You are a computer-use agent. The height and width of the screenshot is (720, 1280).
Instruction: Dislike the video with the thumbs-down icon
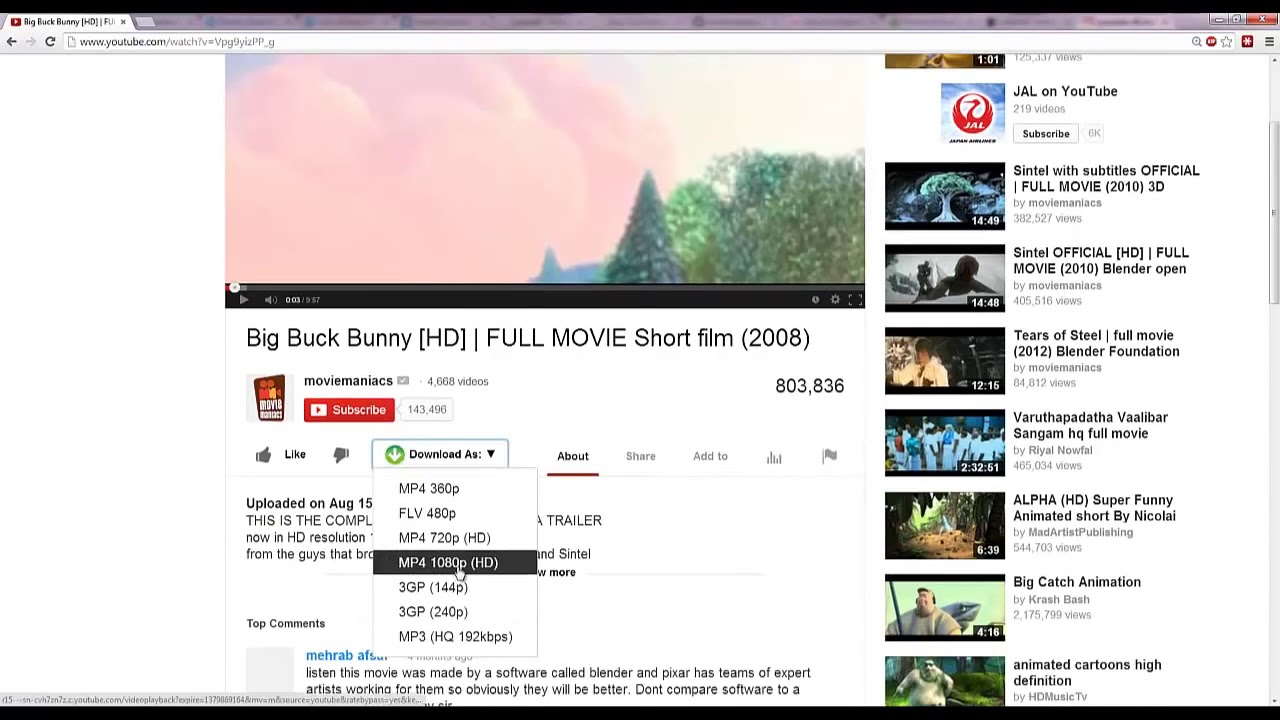tap(341, 455)
